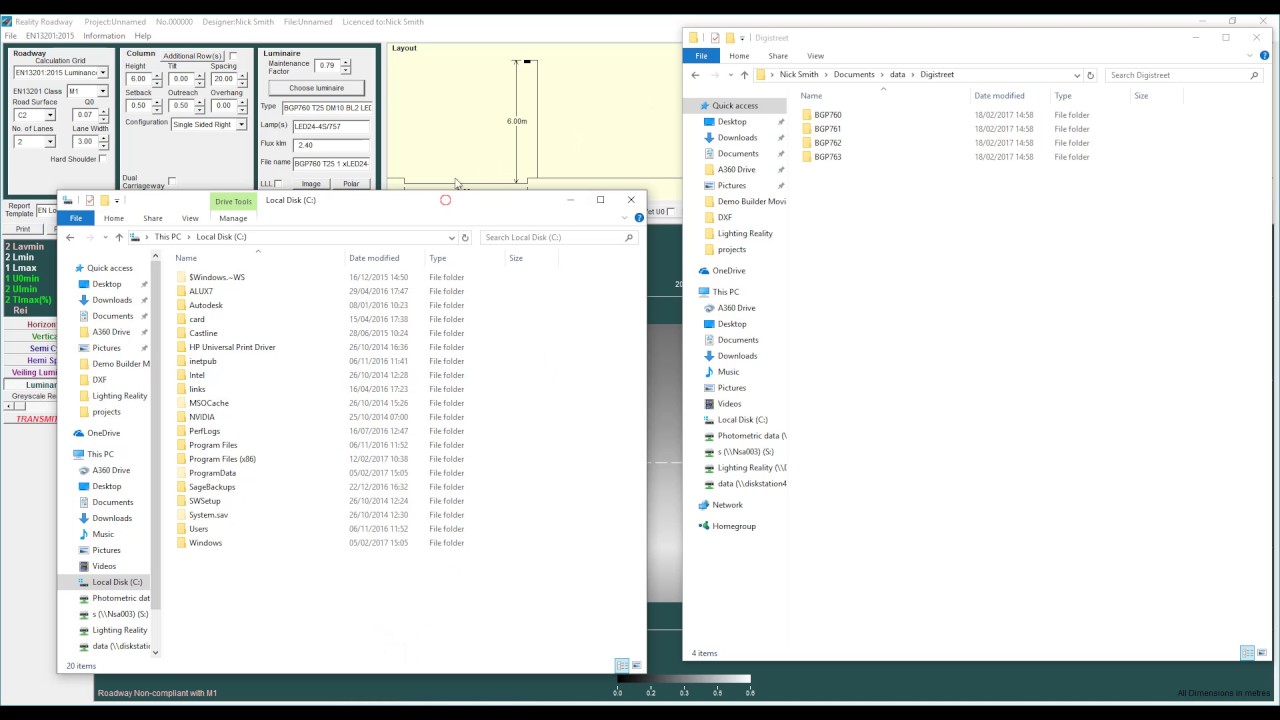The height and width of the screenshot is (720, 1280).
Task: Select Music under This PC in Local Disk window
Action: (x=103, y=534)
